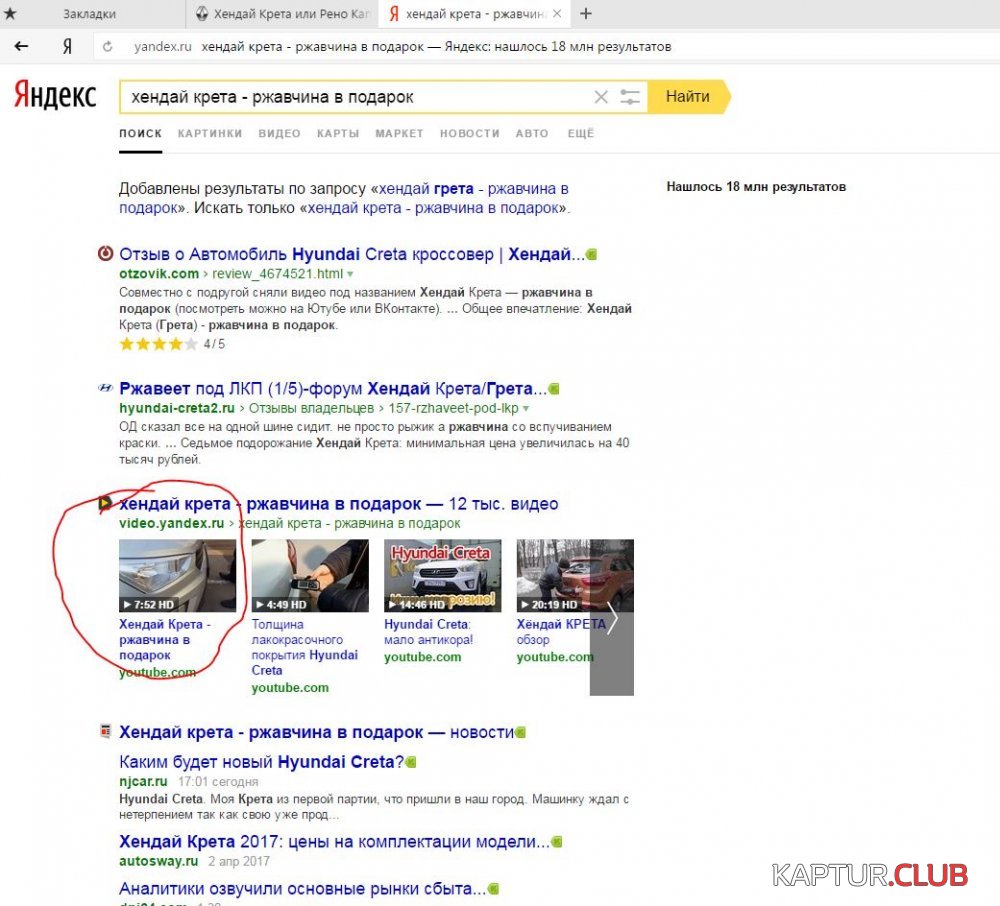The height and width of the screenshot is (906, 1000).
Task: Show next videos with the carousel arrow
Action: point(612,617)
